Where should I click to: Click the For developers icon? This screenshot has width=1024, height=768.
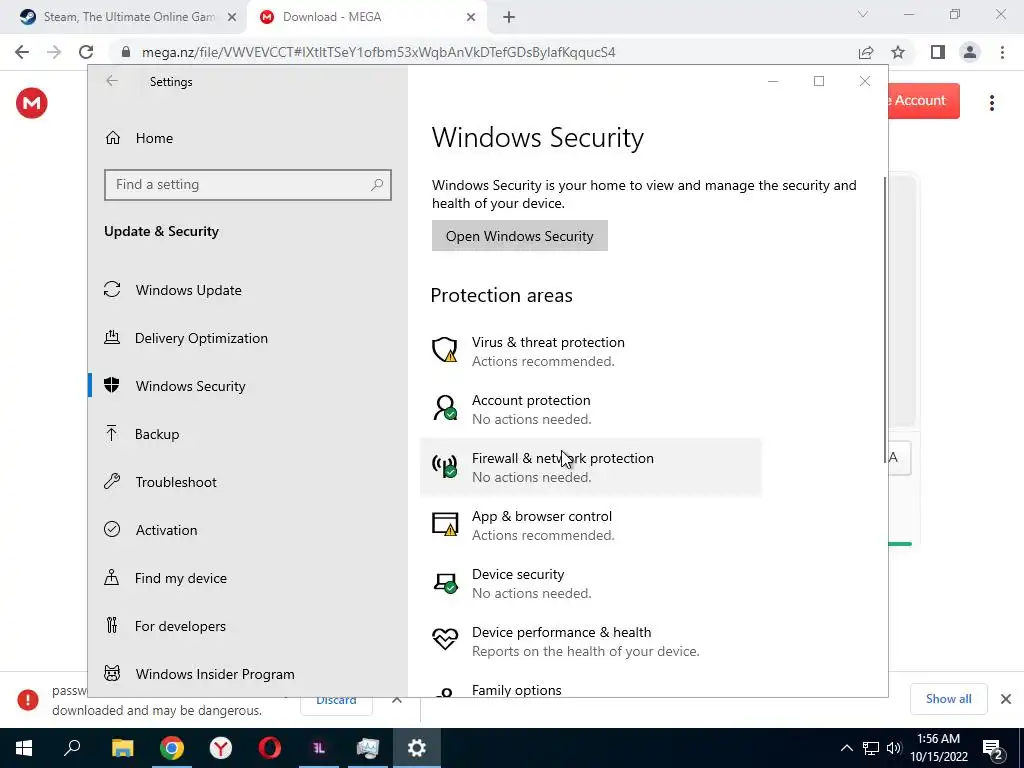tap(112, 626)
